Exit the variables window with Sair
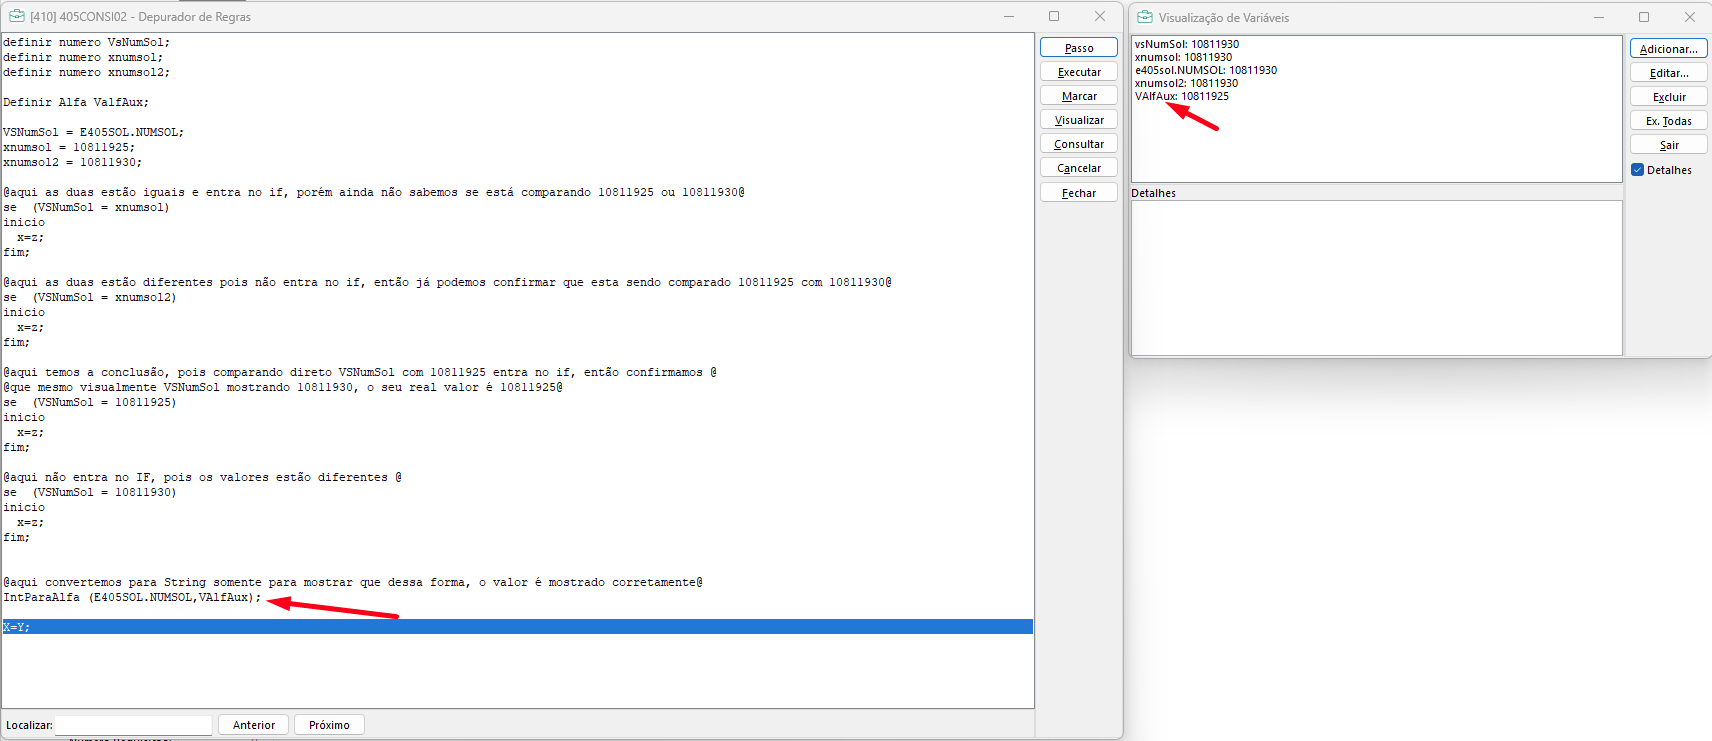Image resolution: width=1712 pixels, height=741 pixels. click(x=1668, y=145)
